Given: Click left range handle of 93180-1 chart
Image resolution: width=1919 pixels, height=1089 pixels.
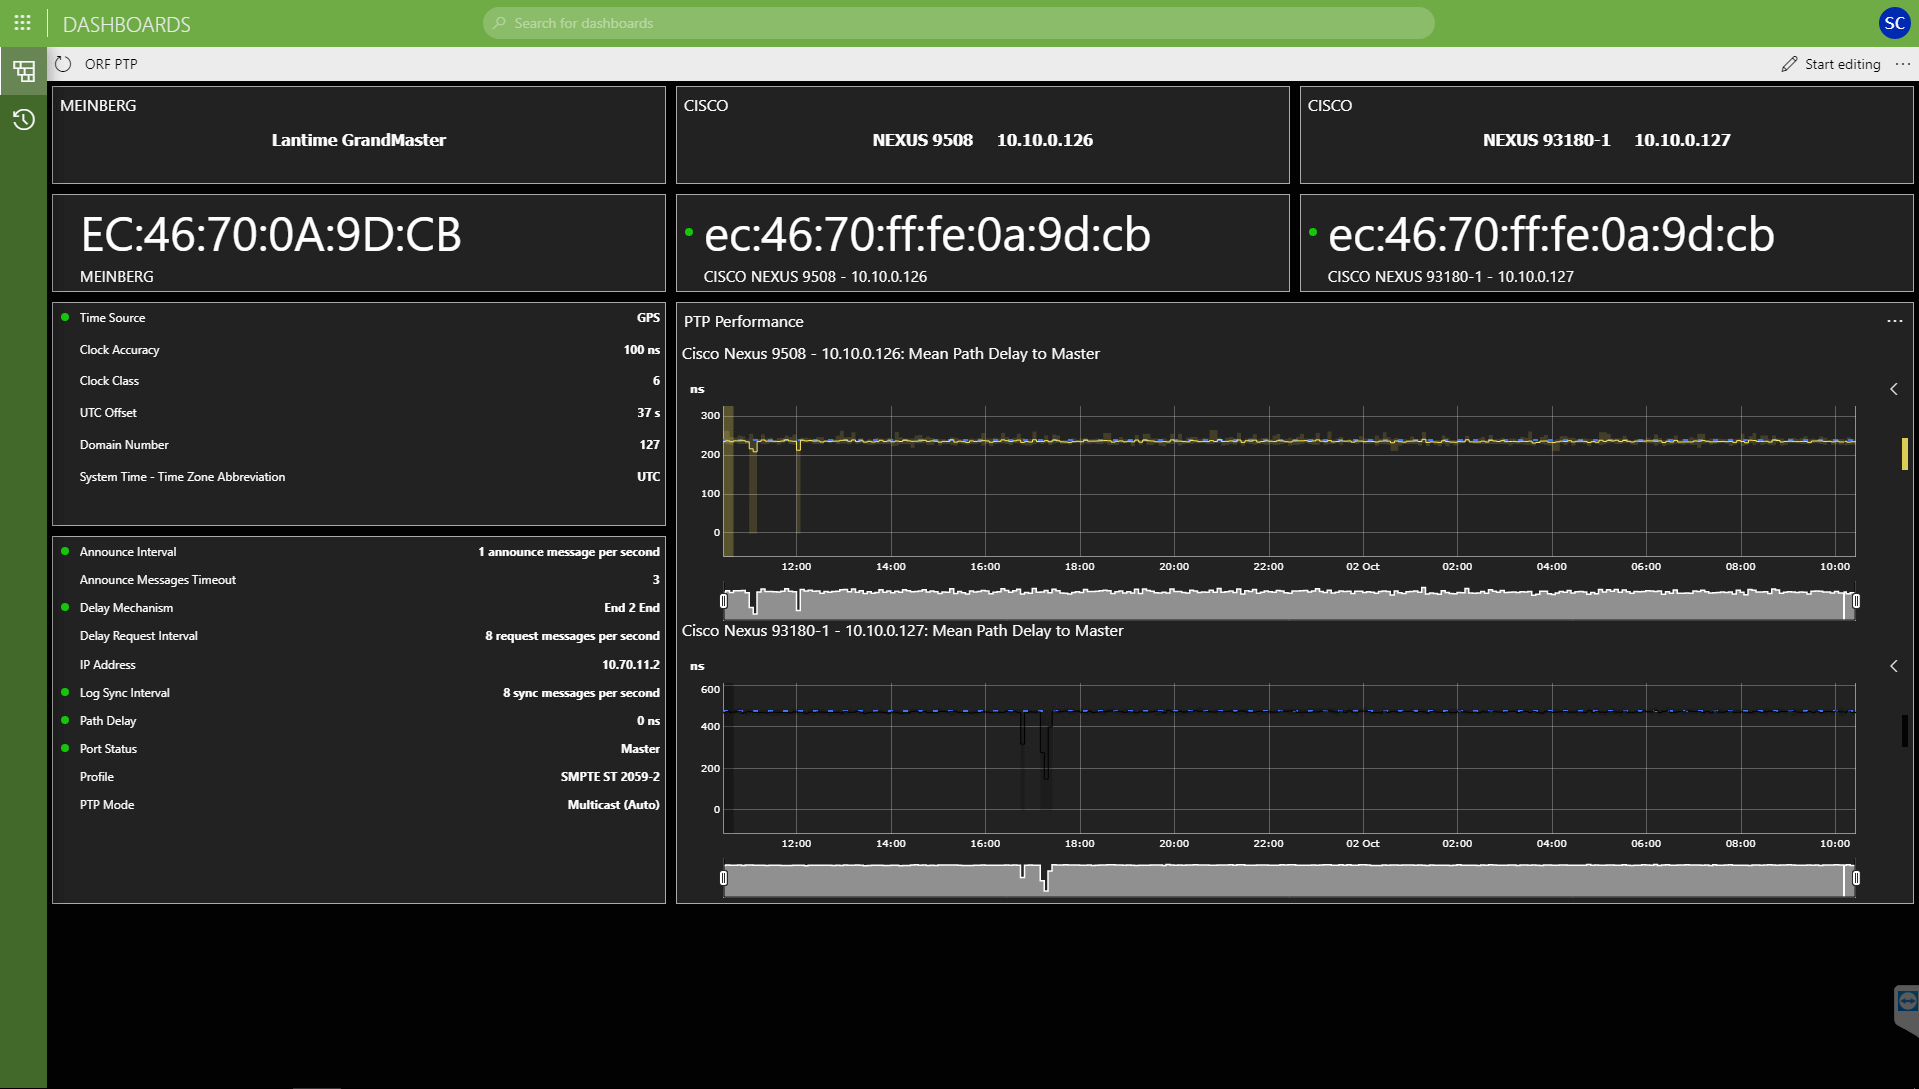Looking at the screenshot, I should (x=723, y=878).
